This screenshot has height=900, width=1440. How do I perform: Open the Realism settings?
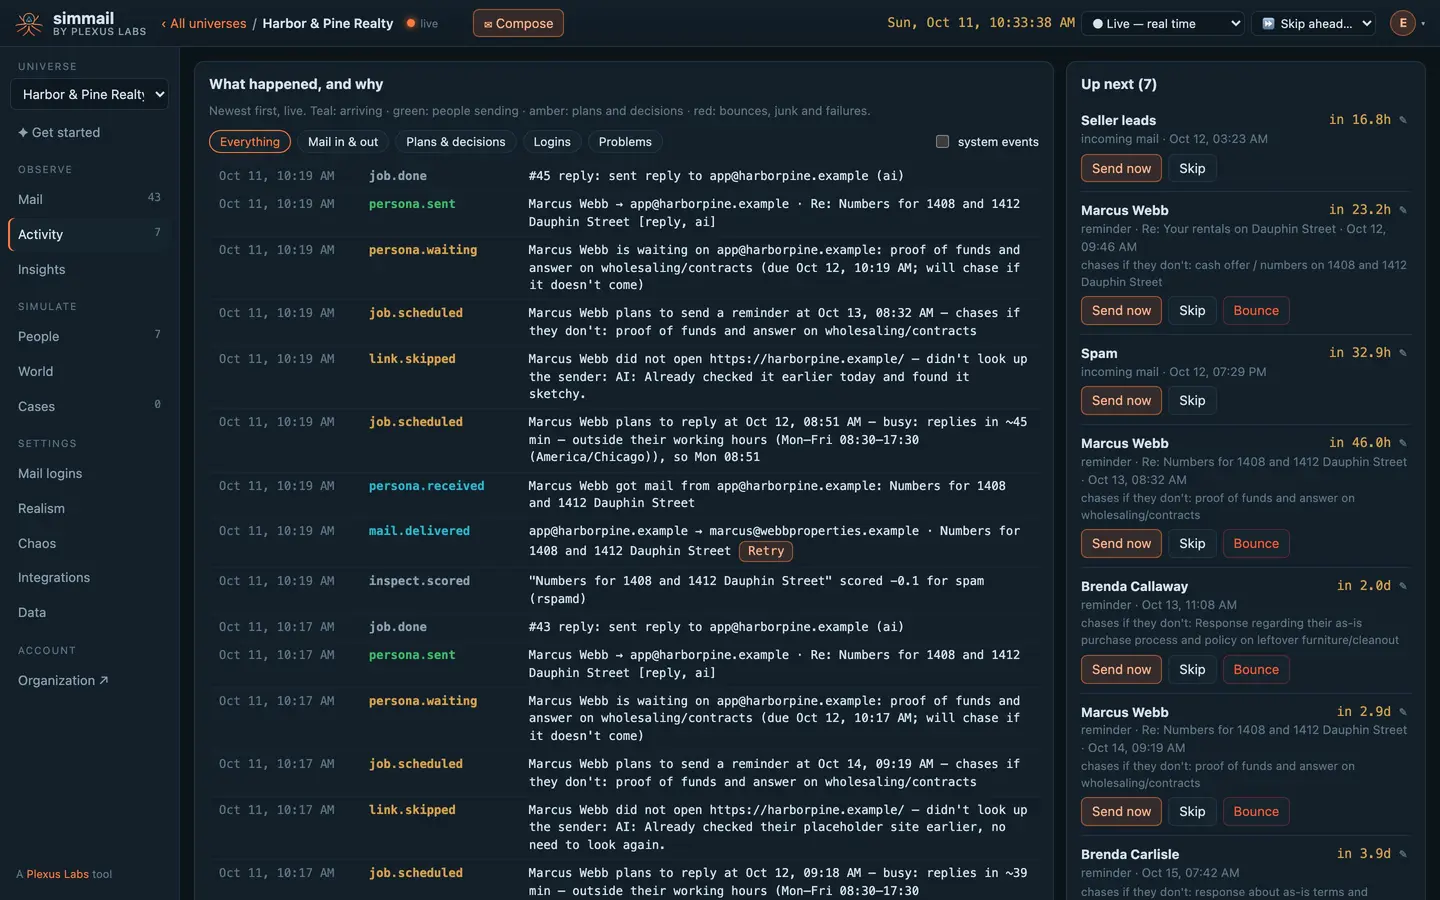(x=89, y=508)
